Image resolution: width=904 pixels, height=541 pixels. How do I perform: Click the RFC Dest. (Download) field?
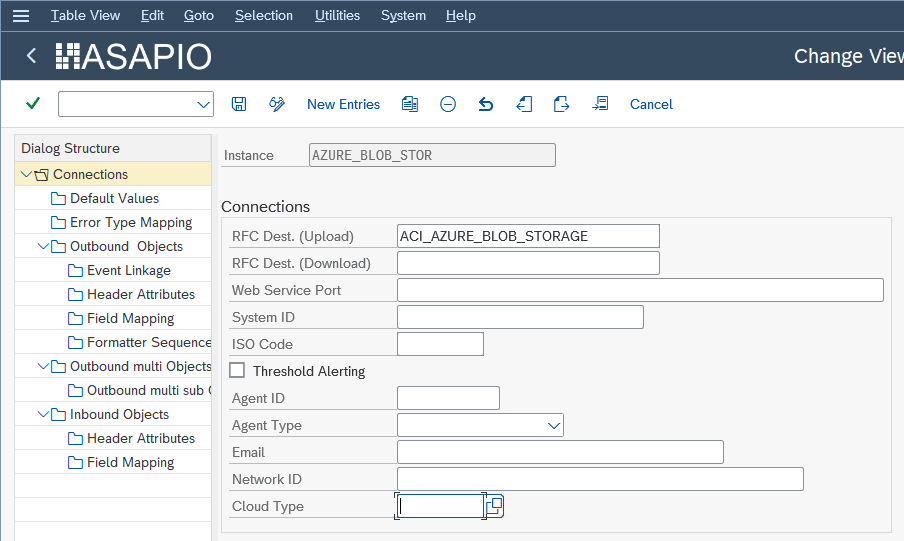coord(528,263)
